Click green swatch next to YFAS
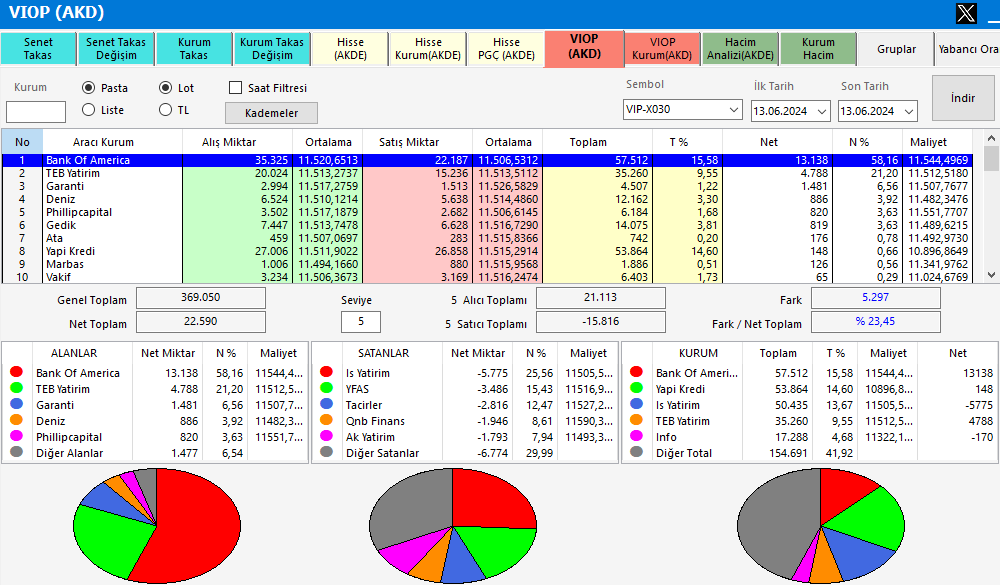This screenshot has width=1000, height=585. [x=327, y=388]
